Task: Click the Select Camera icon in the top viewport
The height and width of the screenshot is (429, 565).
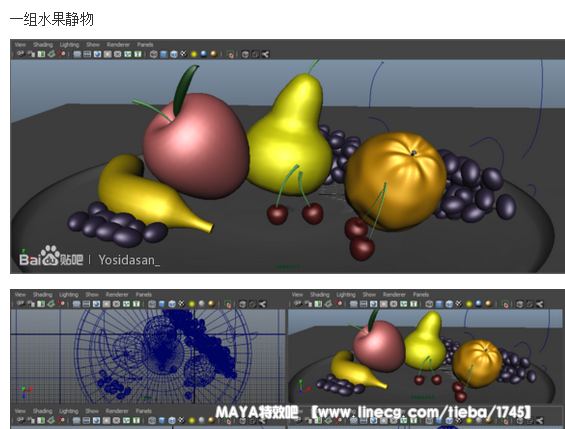Action: pos(21,54)
